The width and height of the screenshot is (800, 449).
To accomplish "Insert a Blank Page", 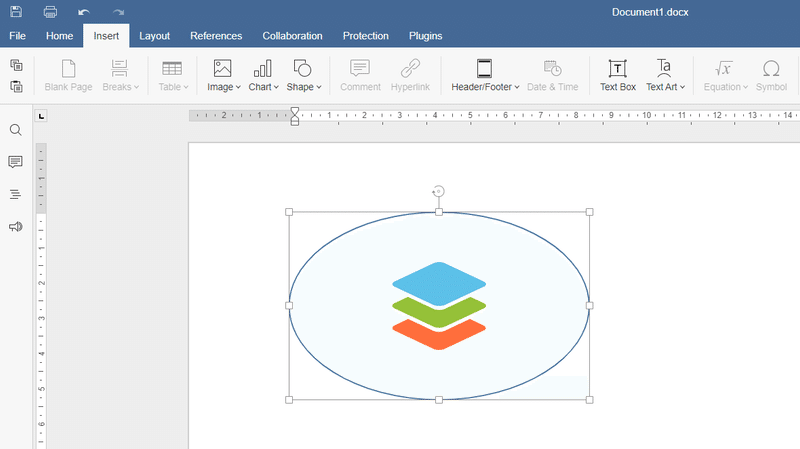I will pyautogui.click(x=68, y=76).
